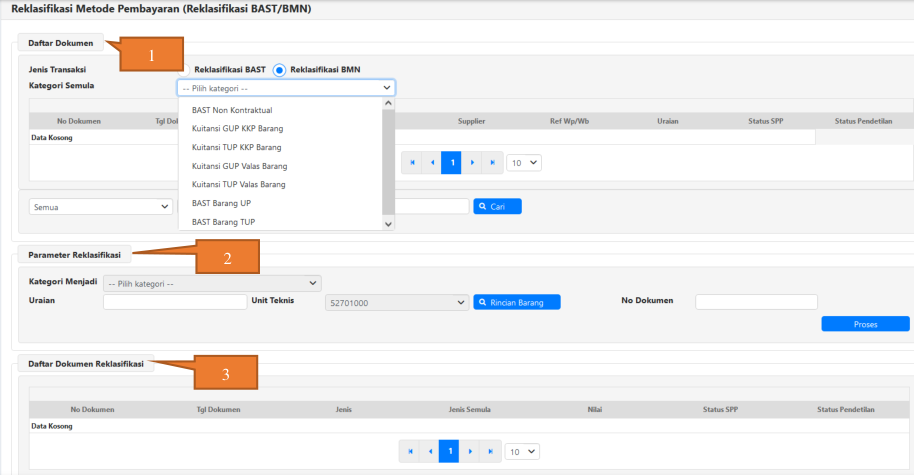Screen dimensions: 914x475
Task: Click the No Dokumen input field
Action: (x=756, y=302)
